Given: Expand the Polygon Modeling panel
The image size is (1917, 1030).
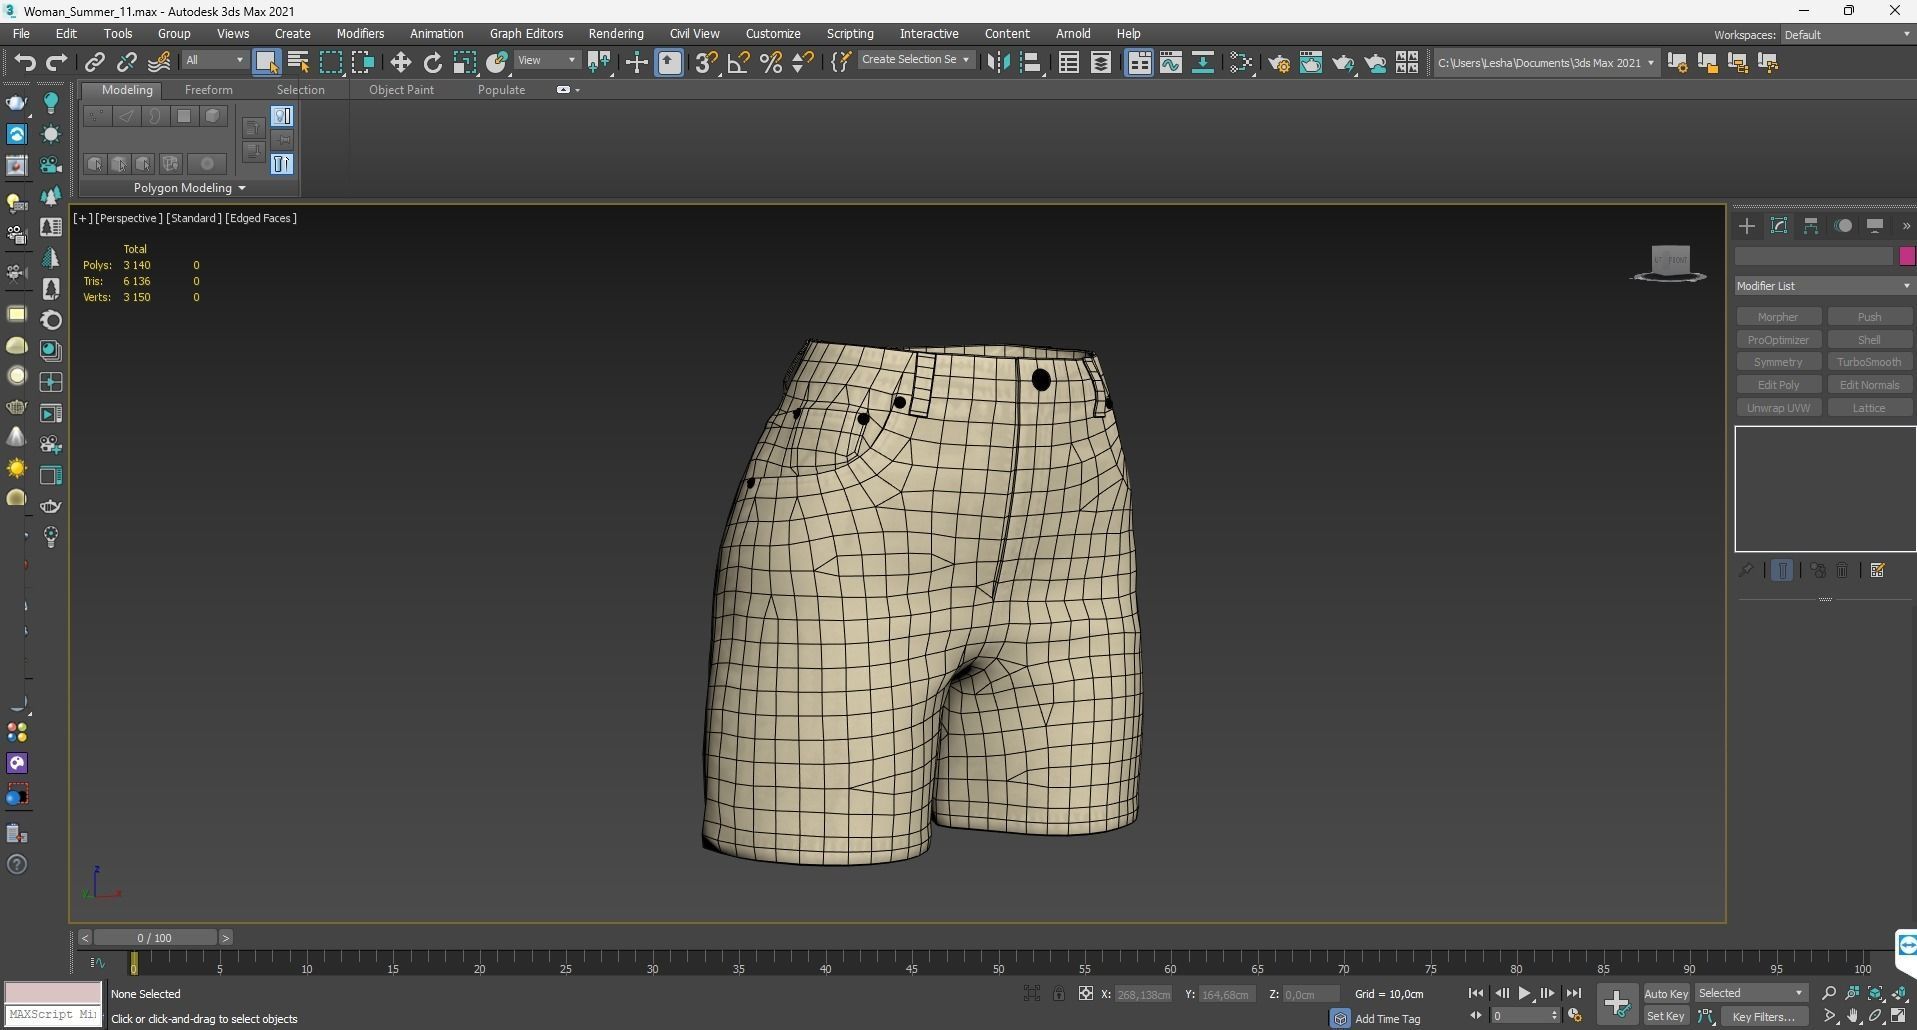Looking at the screenshot, I should [x=190, y=188].
